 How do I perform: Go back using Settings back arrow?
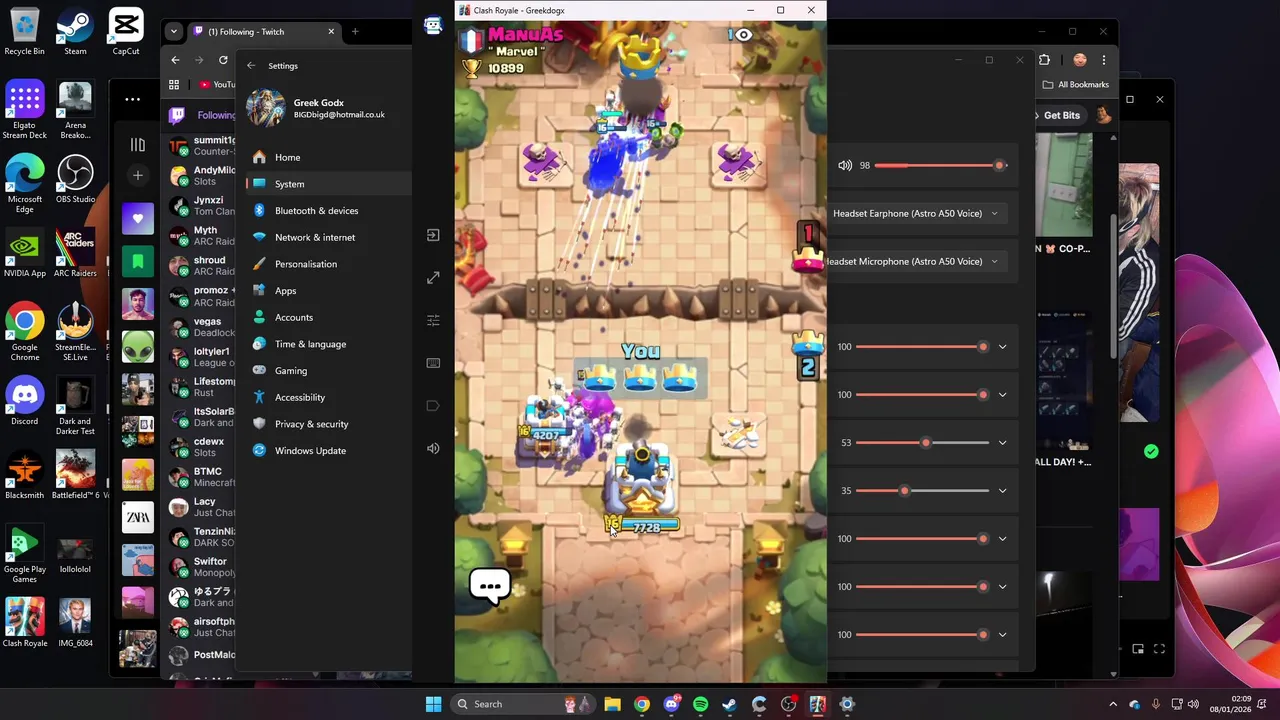coord(252,66)
